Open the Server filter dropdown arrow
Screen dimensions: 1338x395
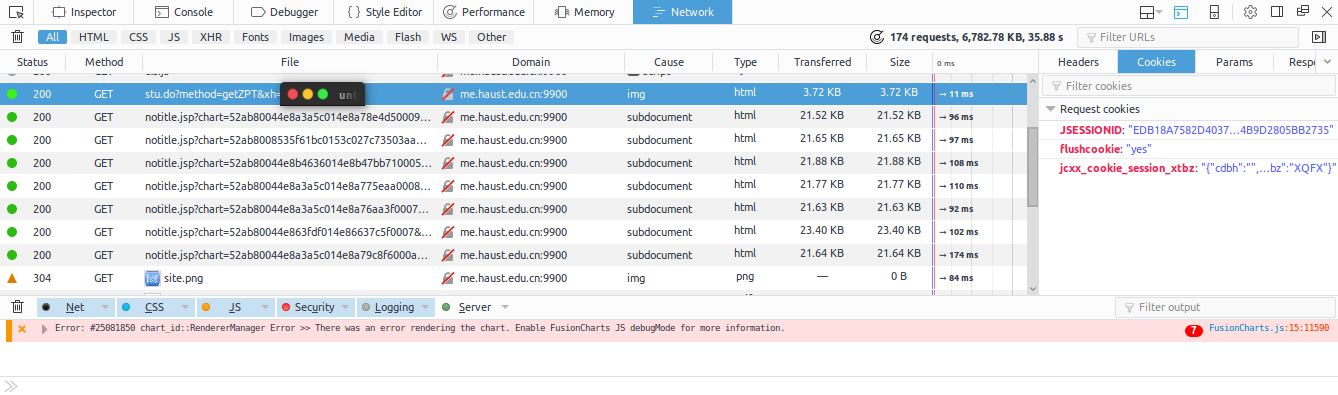505,307
